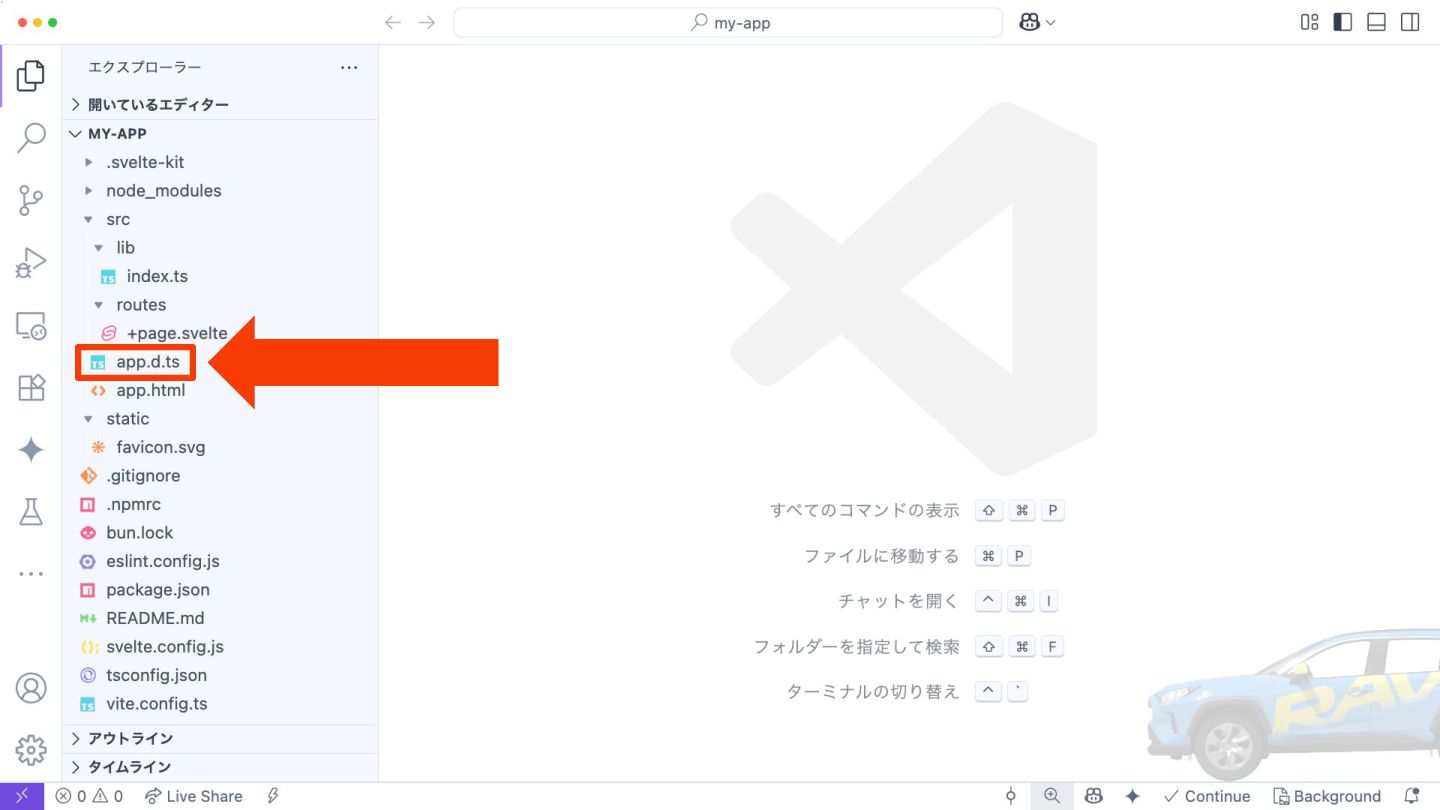Open Explorer more actions ellipsis
Viewport: 1440px width, 810px height.
coord(349,68)
